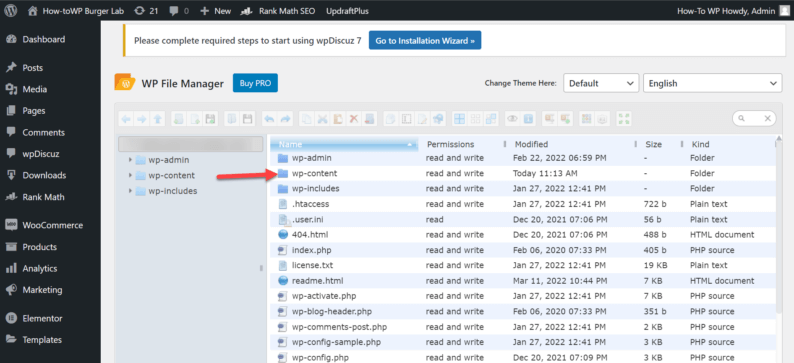Viewport: 794px width, 363px height.
Task: Select the .htaccess file row
Action: [x=522, y=204]
